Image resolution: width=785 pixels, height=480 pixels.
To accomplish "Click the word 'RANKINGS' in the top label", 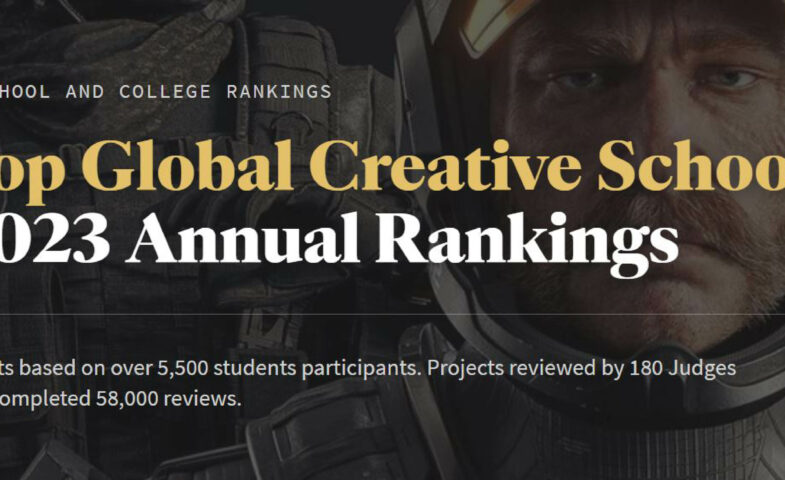I will click(x=278, y=92).
